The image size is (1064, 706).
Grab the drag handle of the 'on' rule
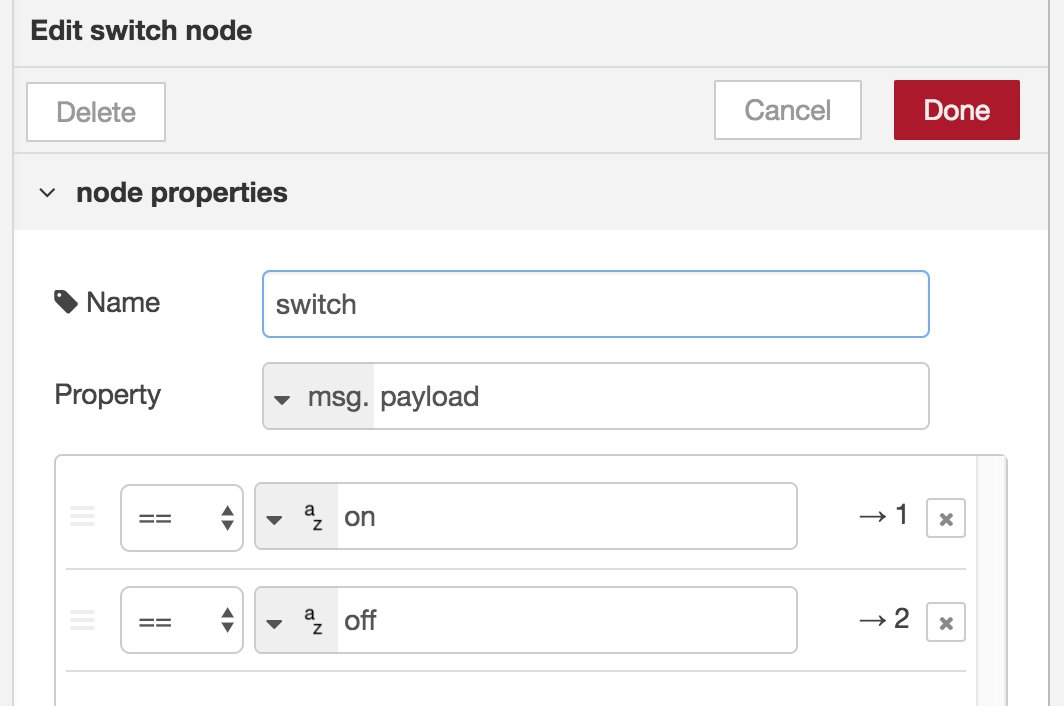(x=82, y=517)
